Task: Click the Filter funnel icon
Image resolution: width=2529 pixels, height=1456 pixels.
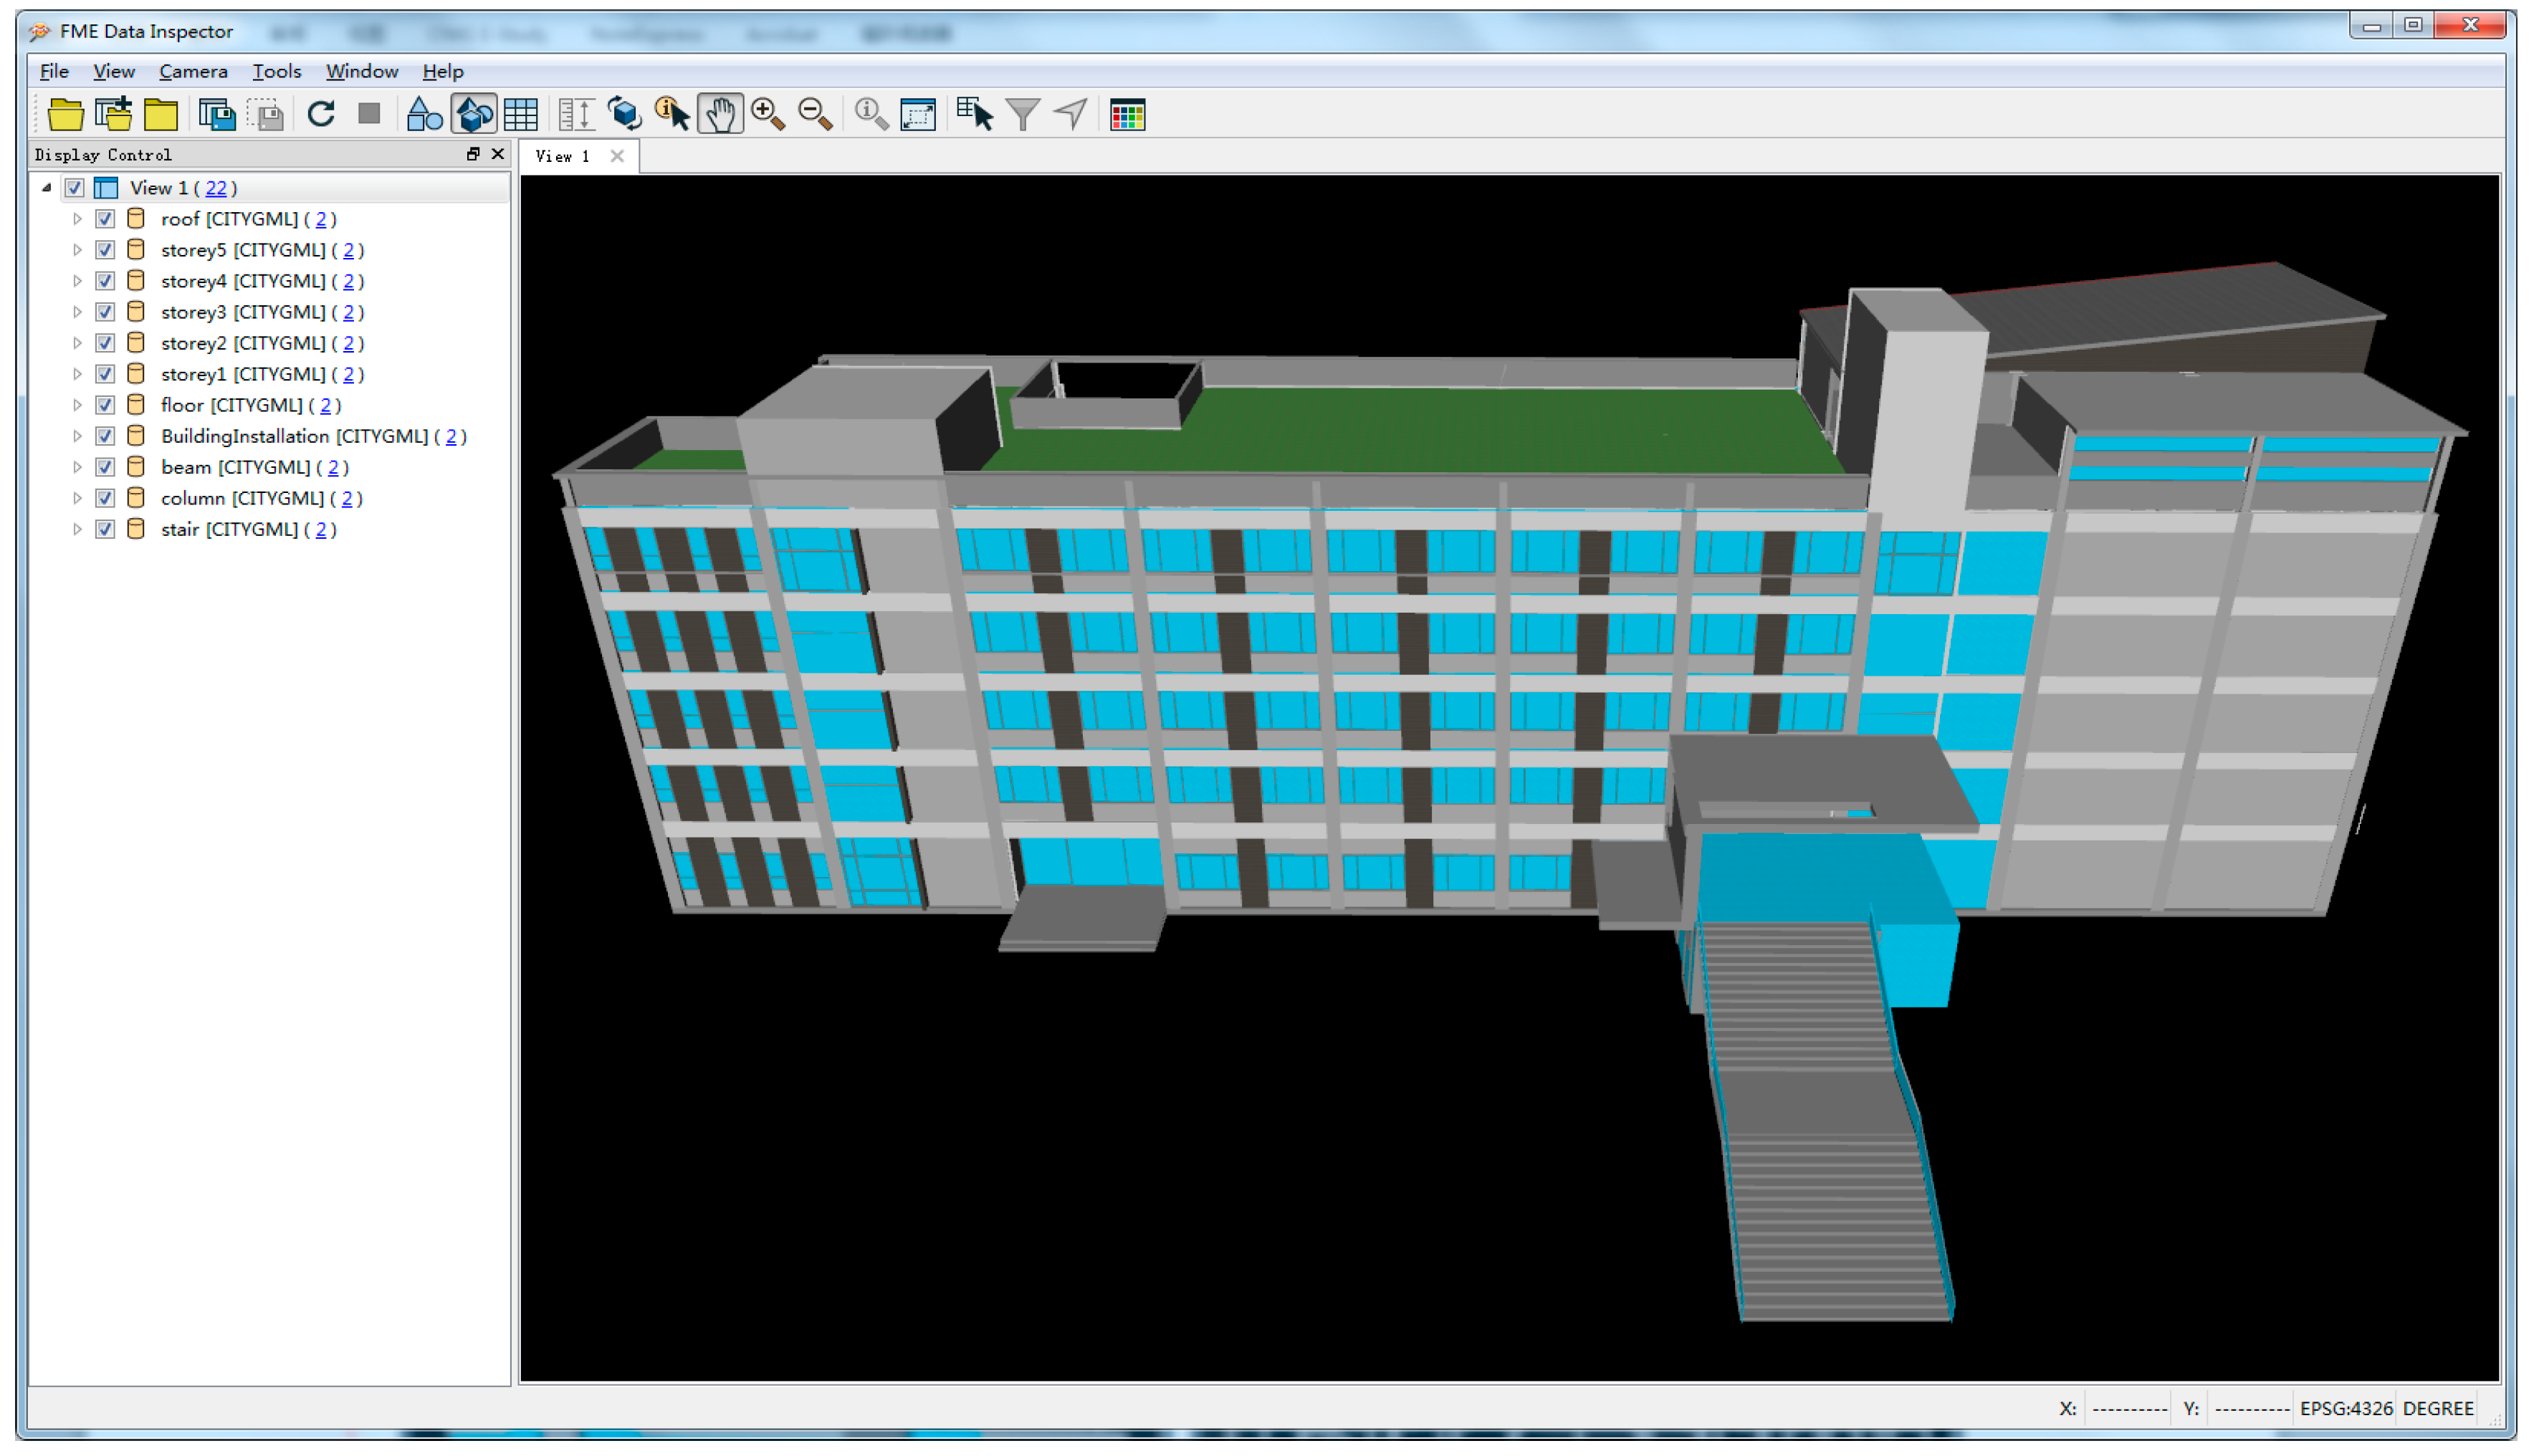Action: coord(1022,115)
